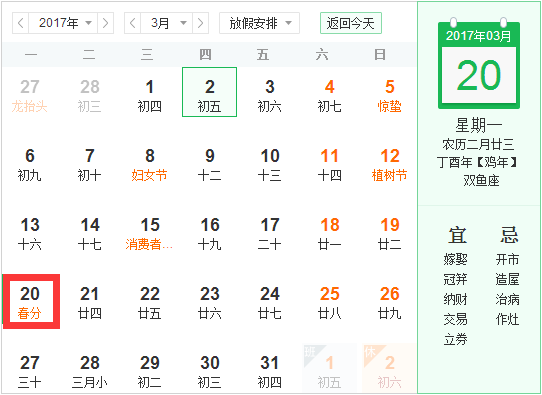Go to previous month arrow
Image resolution: width=542 pixels, height=395 pixels.
133,23
